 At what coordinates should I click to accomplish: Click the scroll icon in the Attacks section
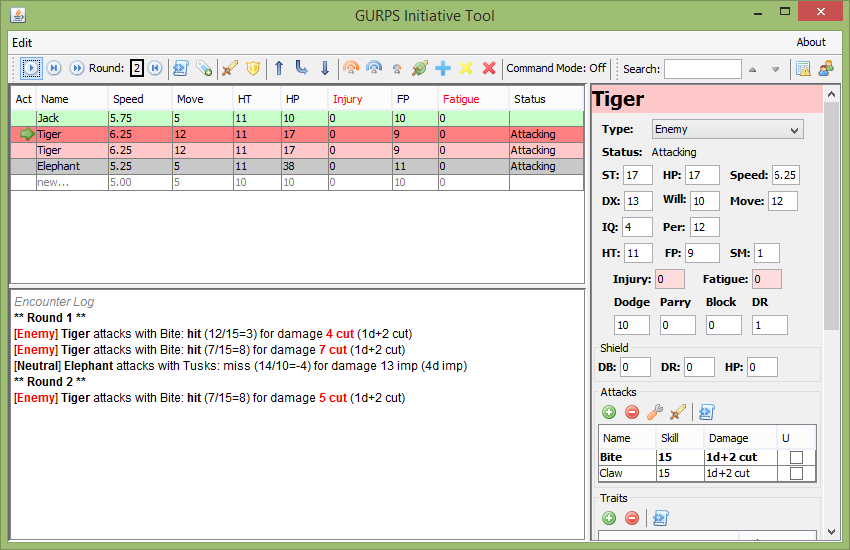click(706, 412)
